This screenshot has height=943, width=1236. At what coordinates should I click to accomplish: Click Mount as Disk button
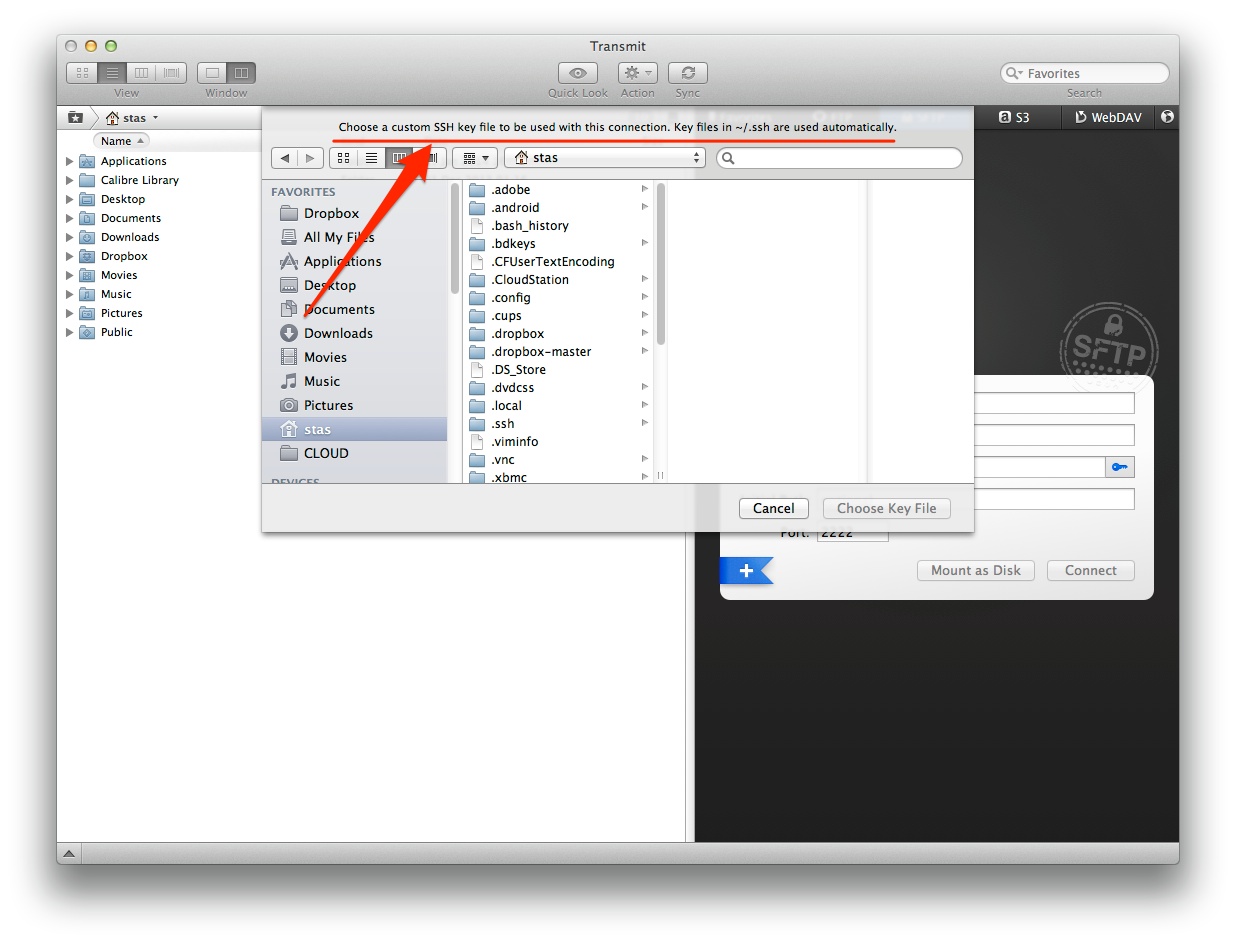(976, 570)
